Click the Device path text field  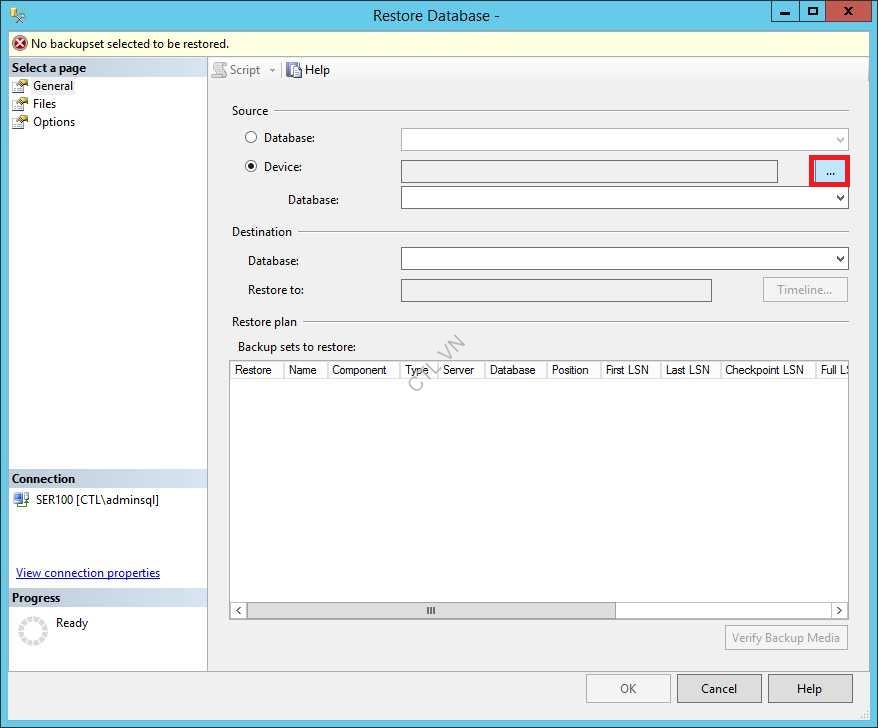589,171
